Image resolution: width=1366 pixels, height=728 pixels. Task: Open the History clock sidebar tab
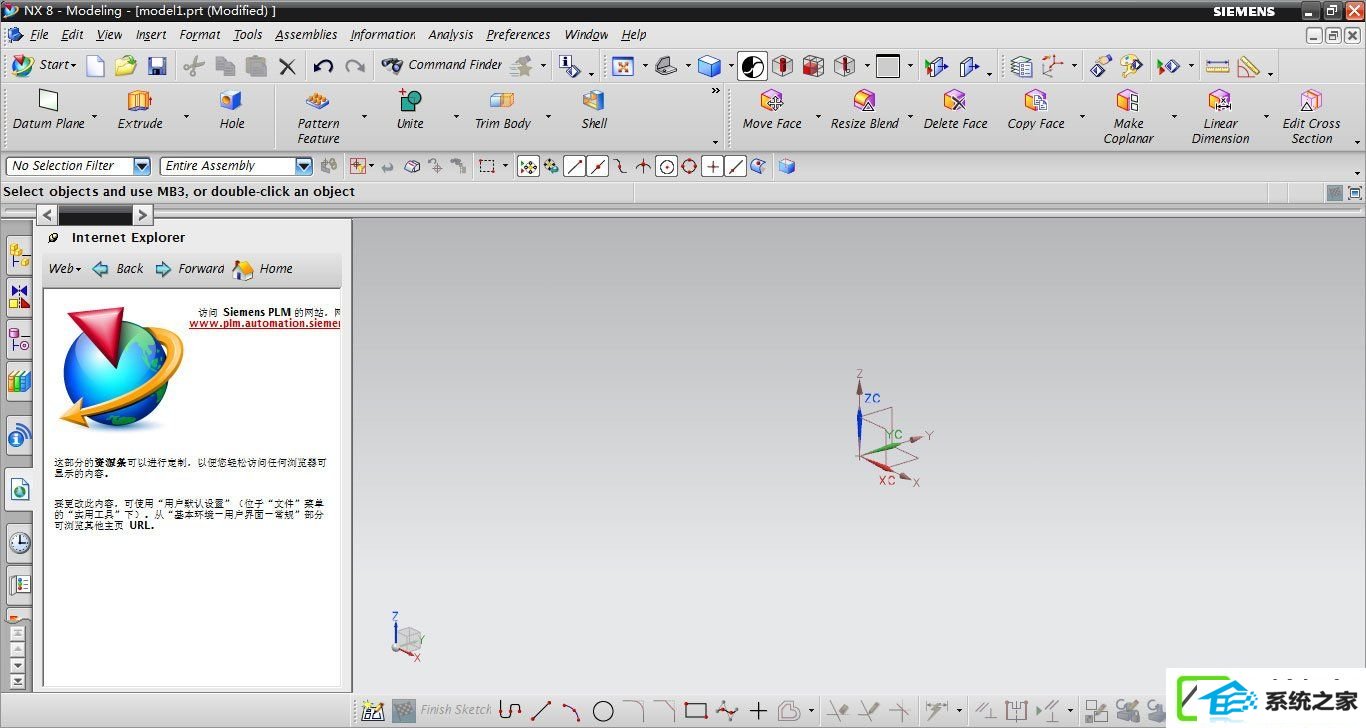[19, 542]
